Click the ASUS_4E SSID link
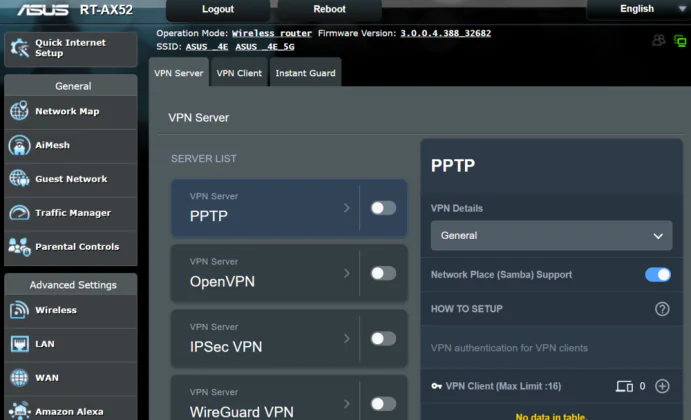Viewport: 691px width, 420px height. pyautogui.click(x=207, y=47)
